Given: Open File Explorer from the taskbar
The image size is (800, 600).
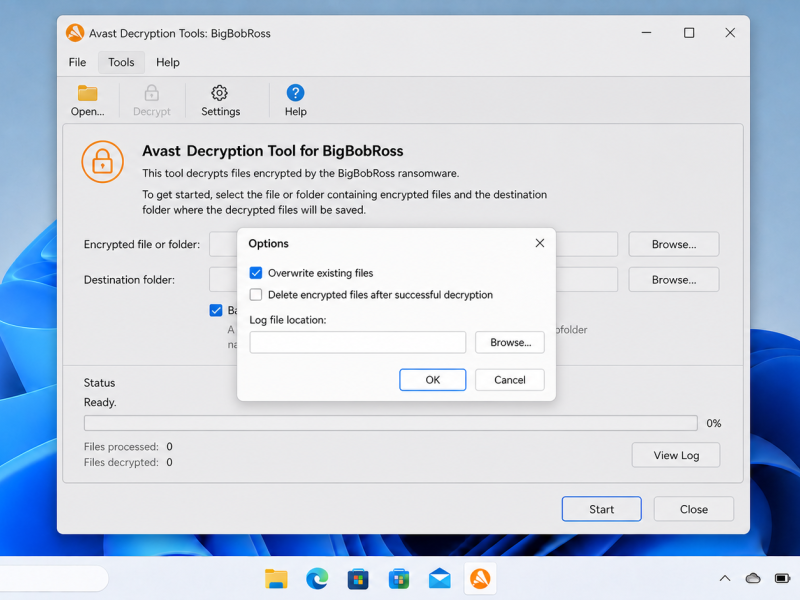Looking at the screenshot, I should (276, 579).
